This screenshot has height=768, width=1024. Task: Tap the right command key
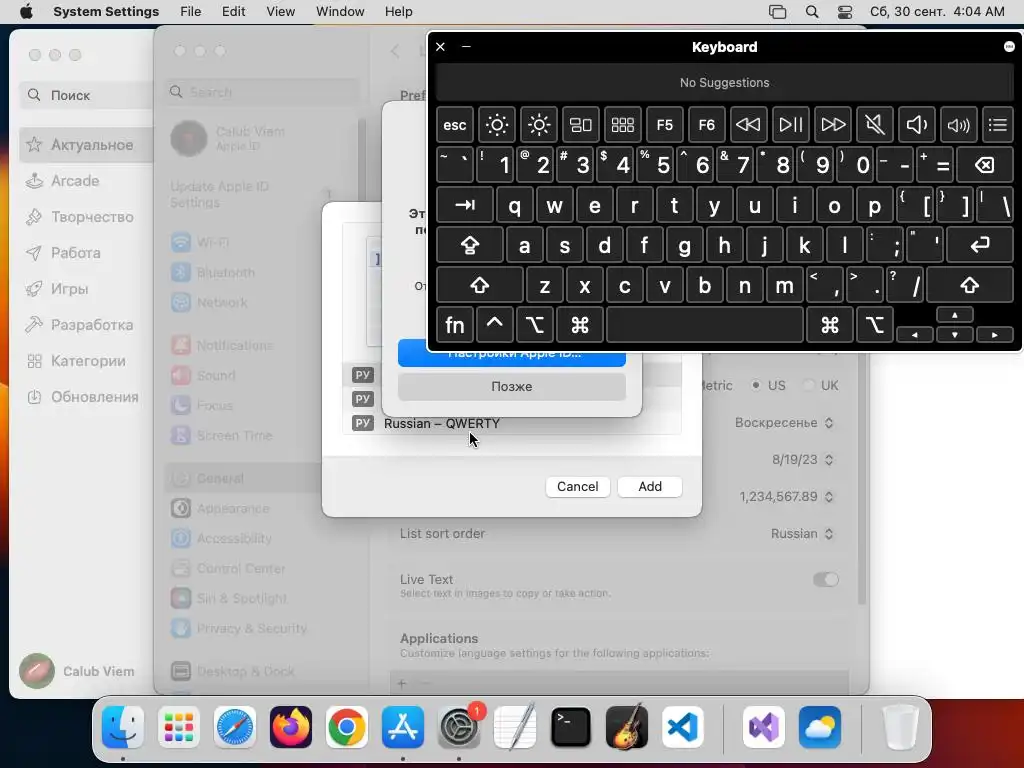coord(829,325)
